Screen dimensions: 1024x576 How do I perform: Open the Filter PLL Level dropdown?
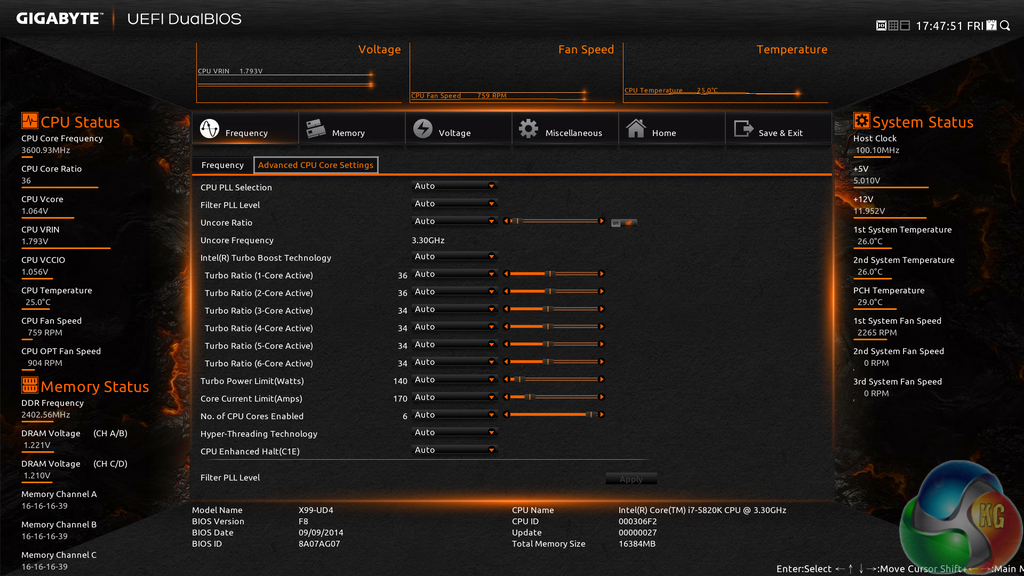[454, 204]
